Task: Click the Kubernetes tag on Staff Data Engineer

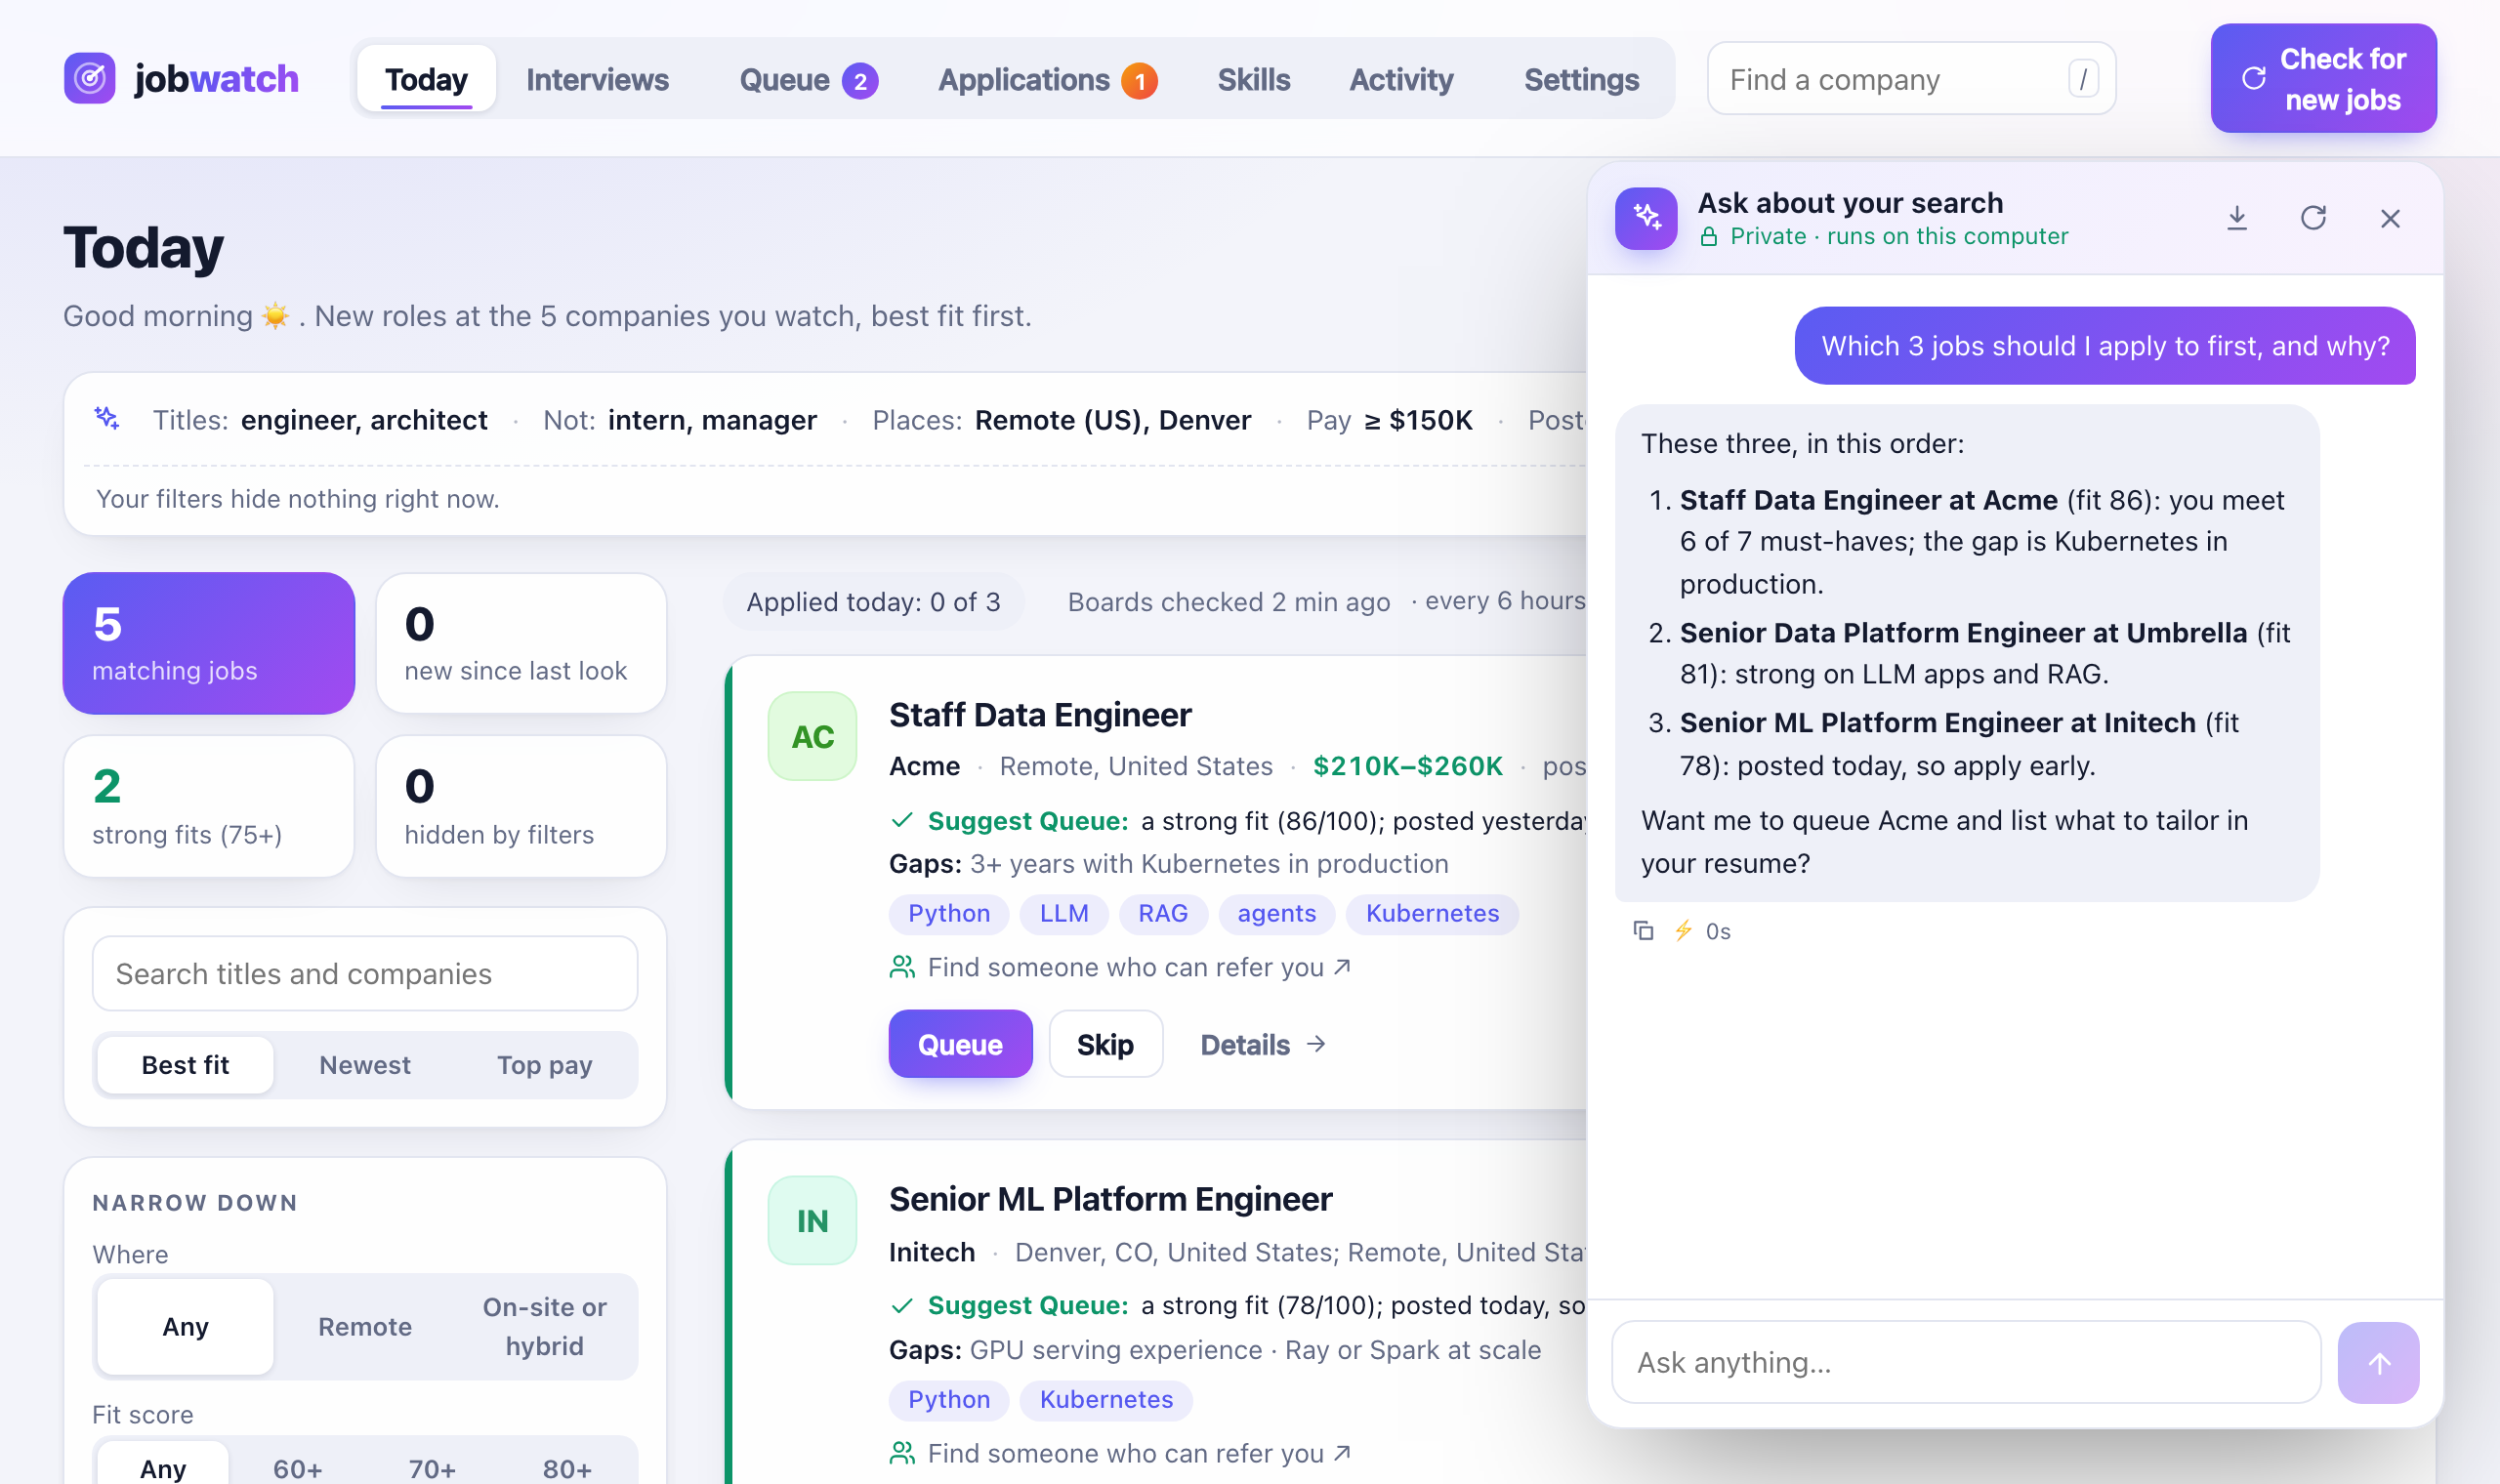Action: pyautogui.click(x=1432, y=913)
